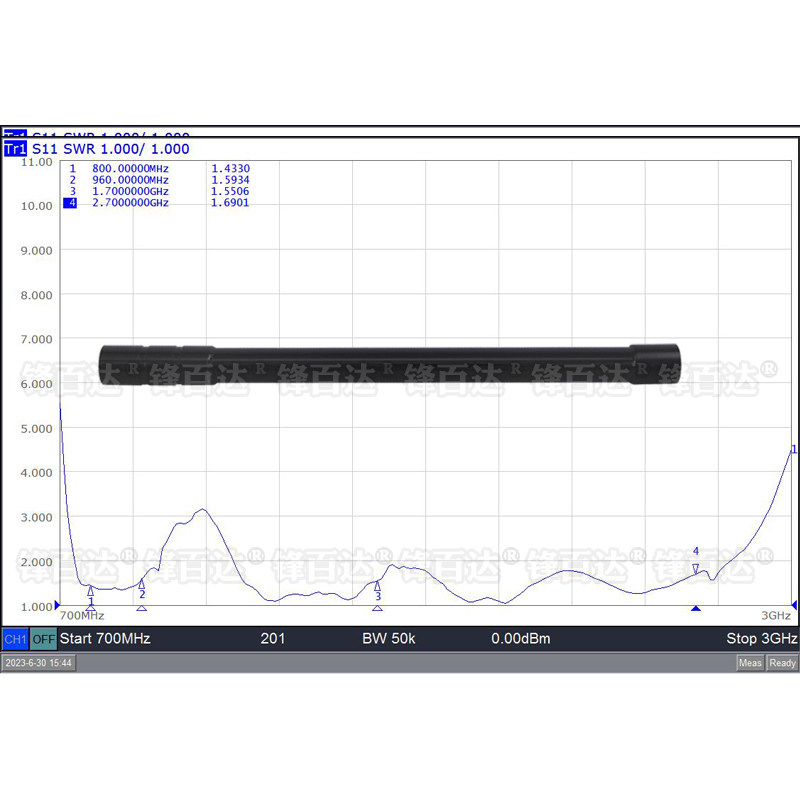Click active marker 4 triangle on trace

click(x=695, y=569)
